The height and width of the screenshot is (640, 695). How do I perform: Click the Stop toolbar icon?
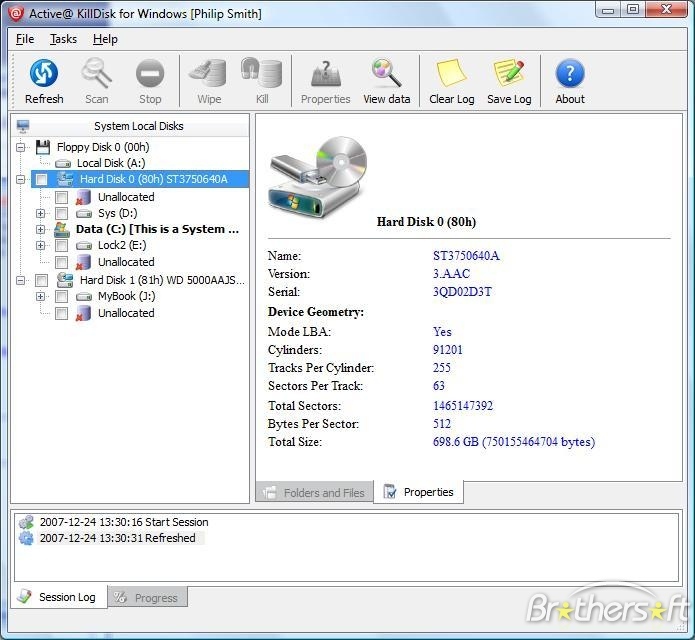[x=150, y=73]
